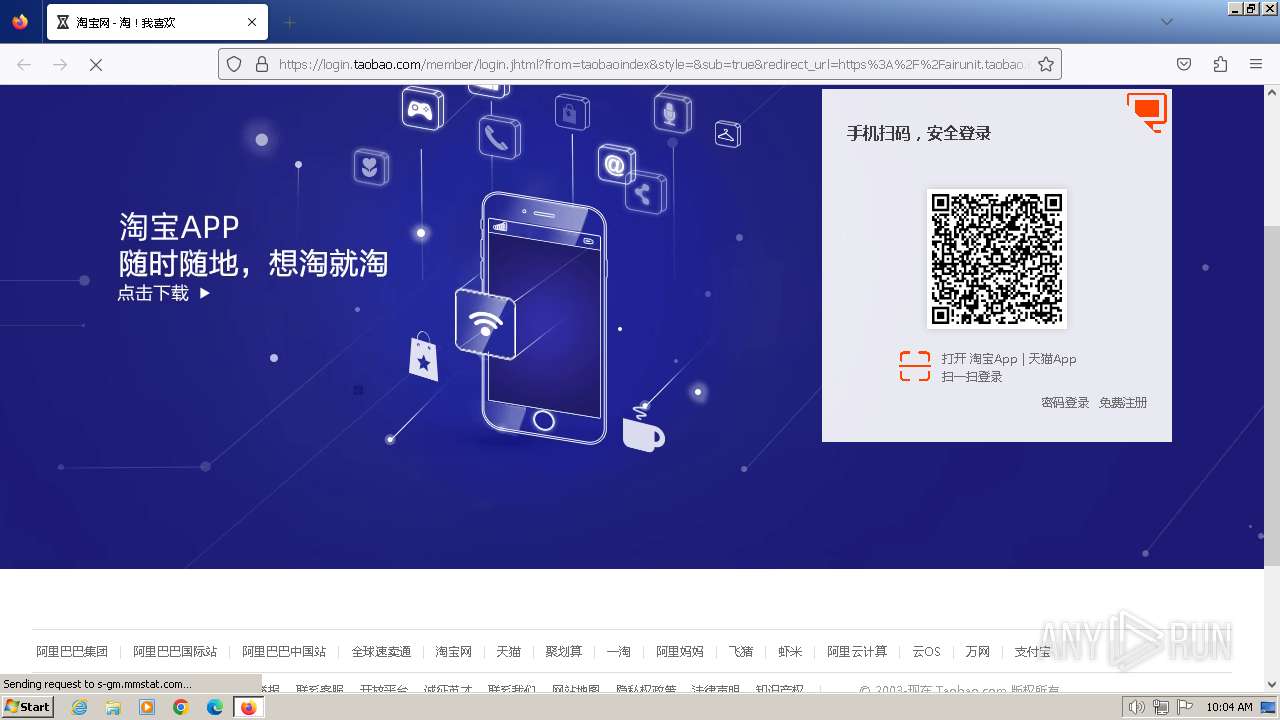This screenshot has width=1280, height=720.
Task: Close the 淘宝网 tab
Action: click(252, 22)
